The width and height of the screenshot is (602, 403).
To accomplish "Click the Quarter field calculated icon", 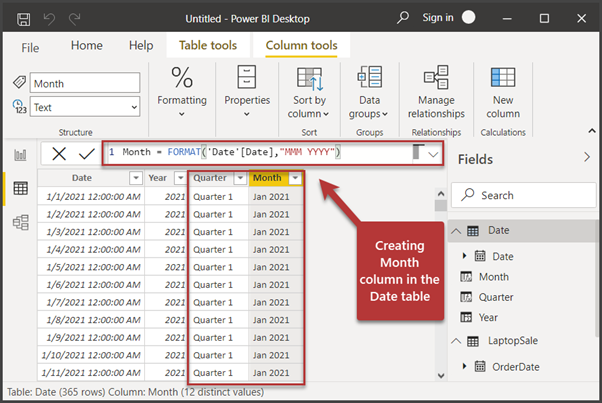I will [x=466, y=297].
